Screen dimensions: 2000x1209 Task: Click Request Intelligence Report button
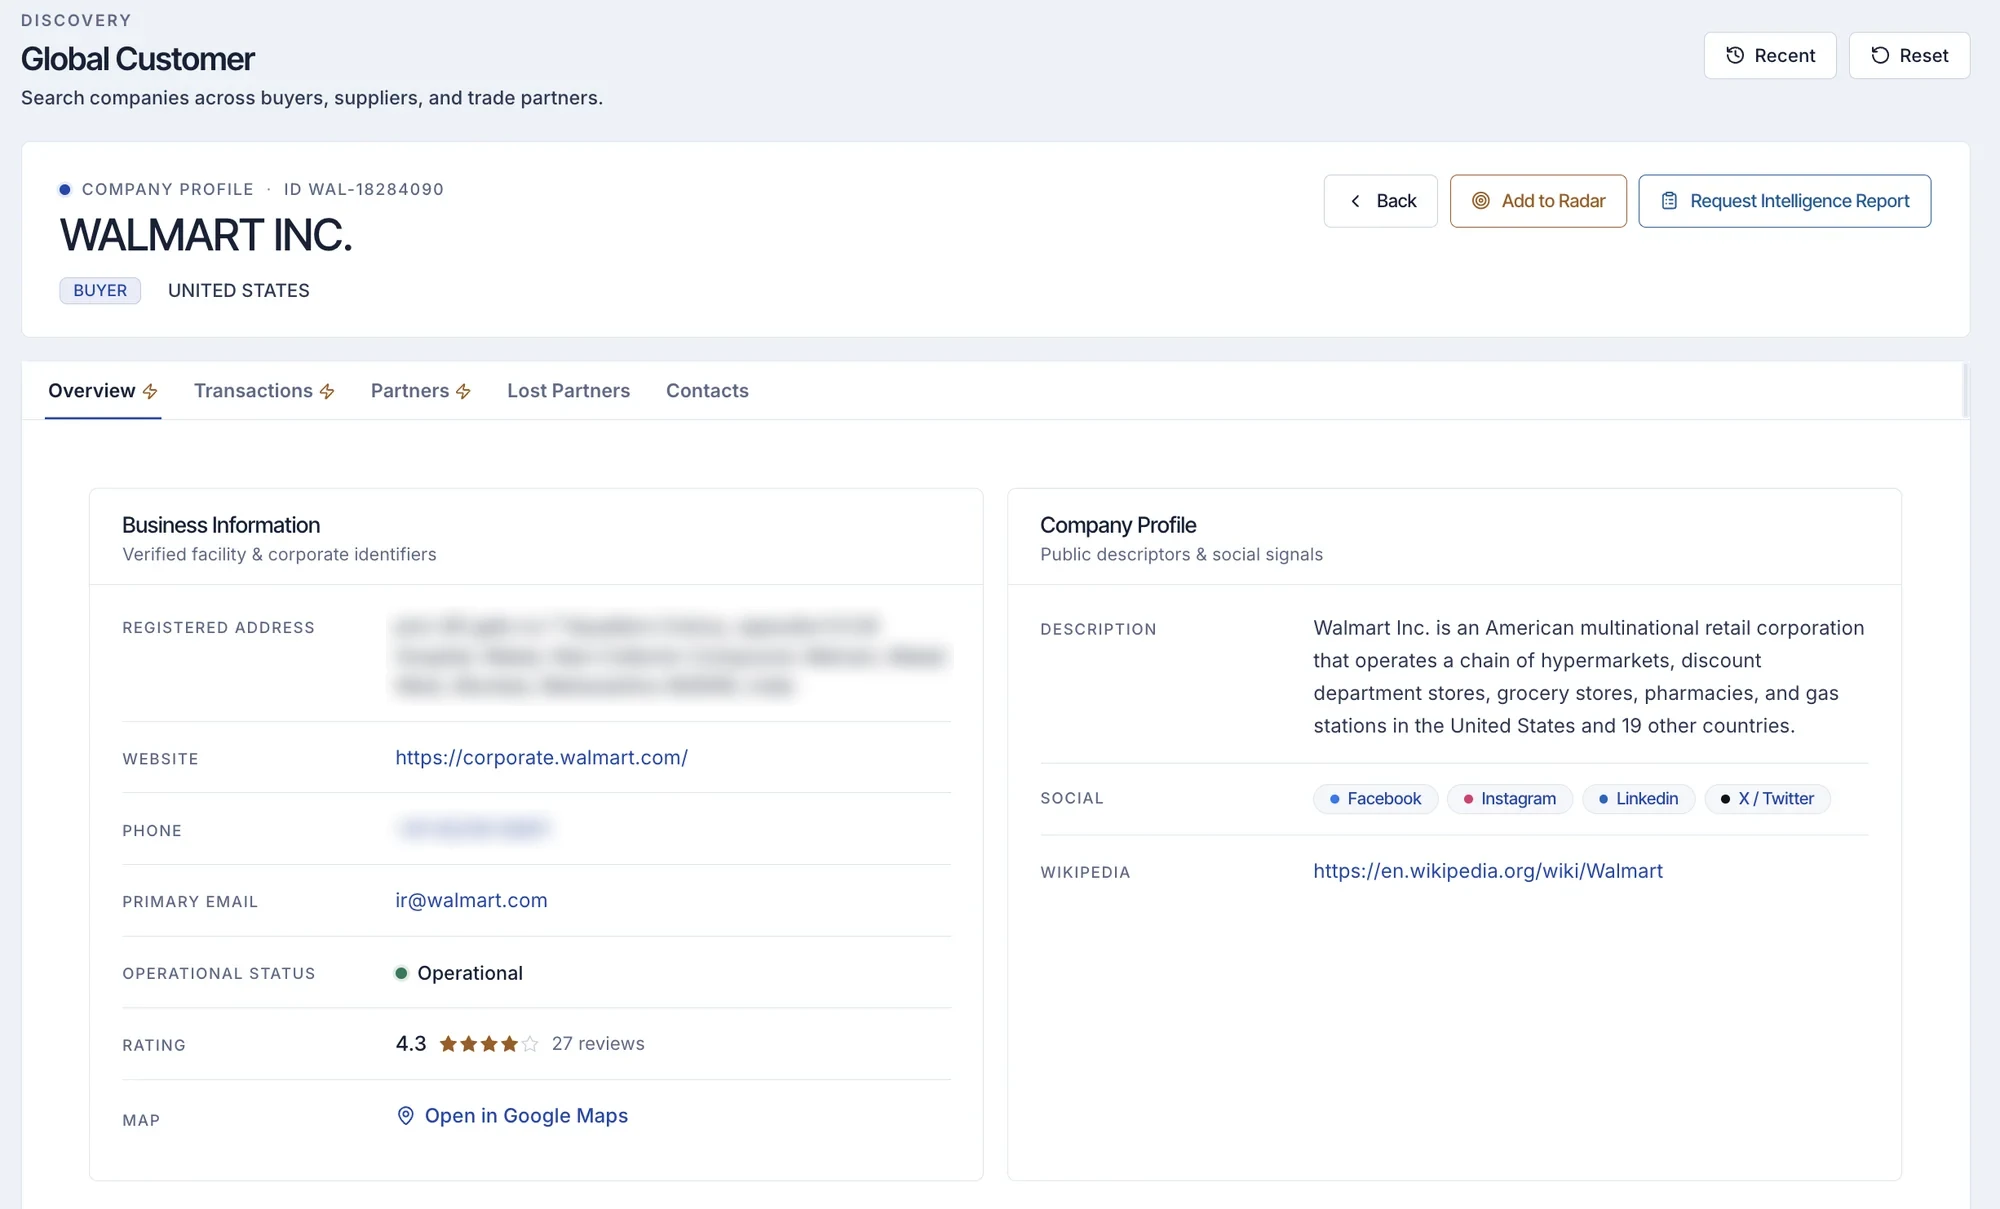click(1785, 201)
